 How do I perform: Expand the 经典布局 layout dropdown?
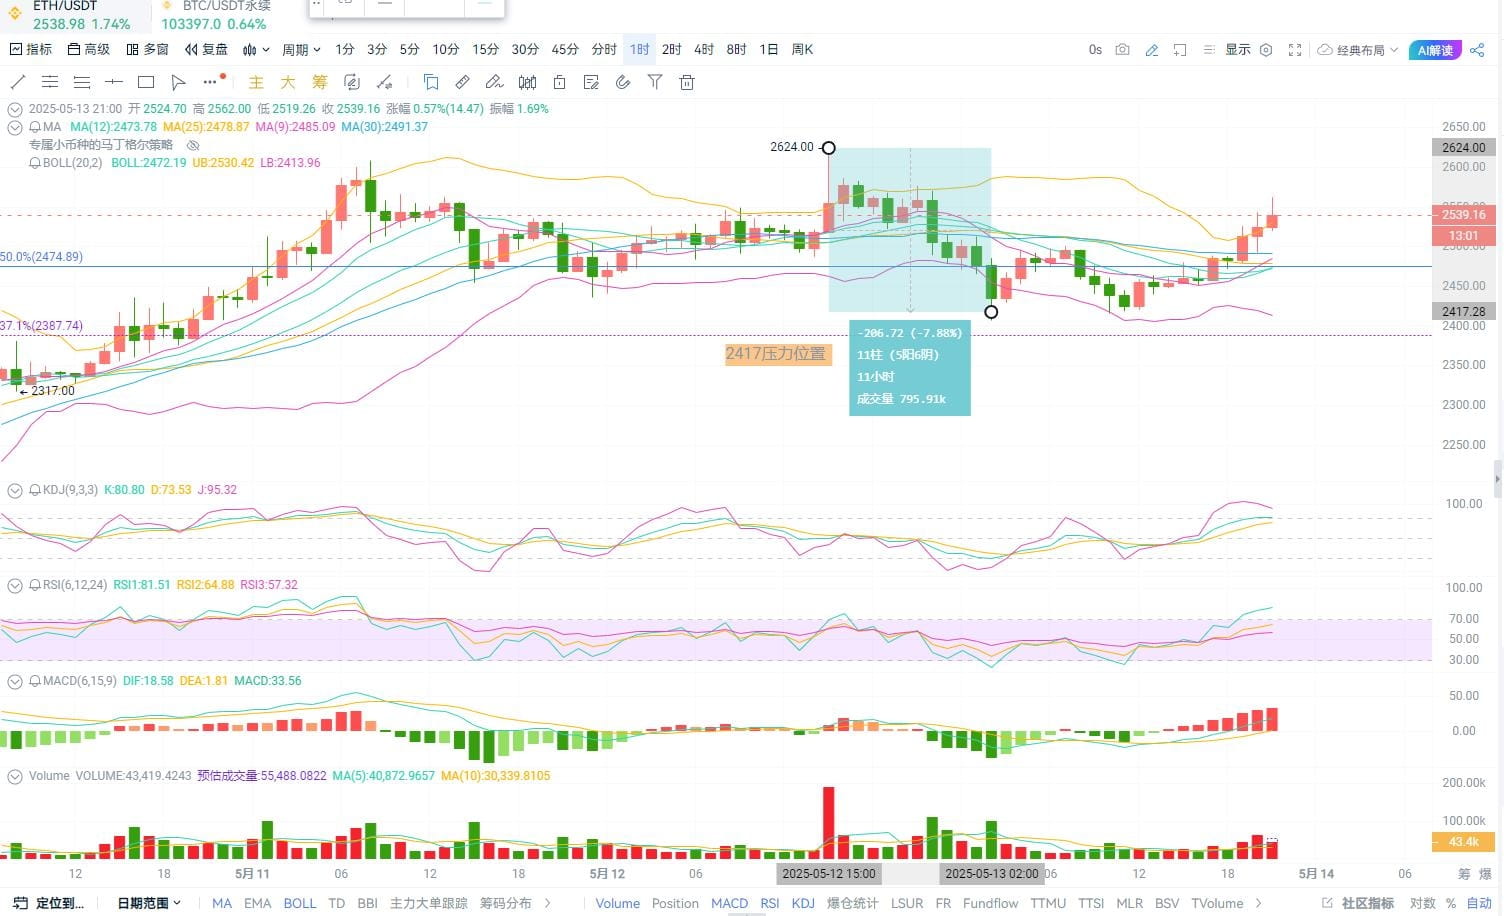coord(1359,50)
